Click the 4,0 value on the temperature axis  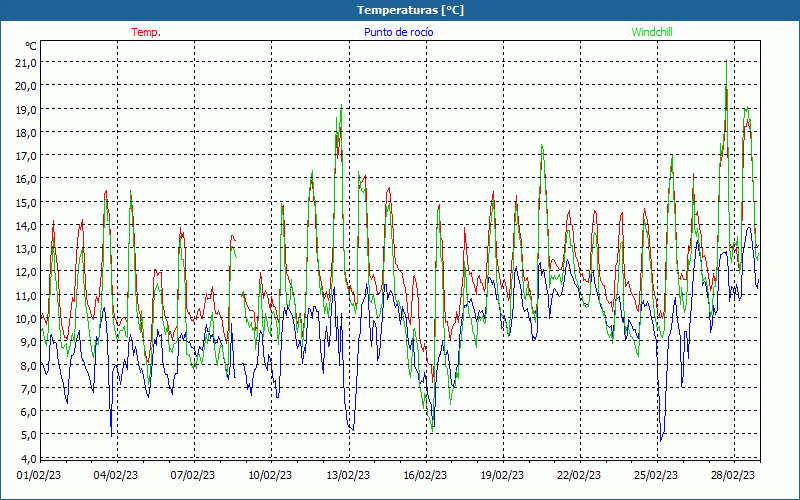click(28, 458)
